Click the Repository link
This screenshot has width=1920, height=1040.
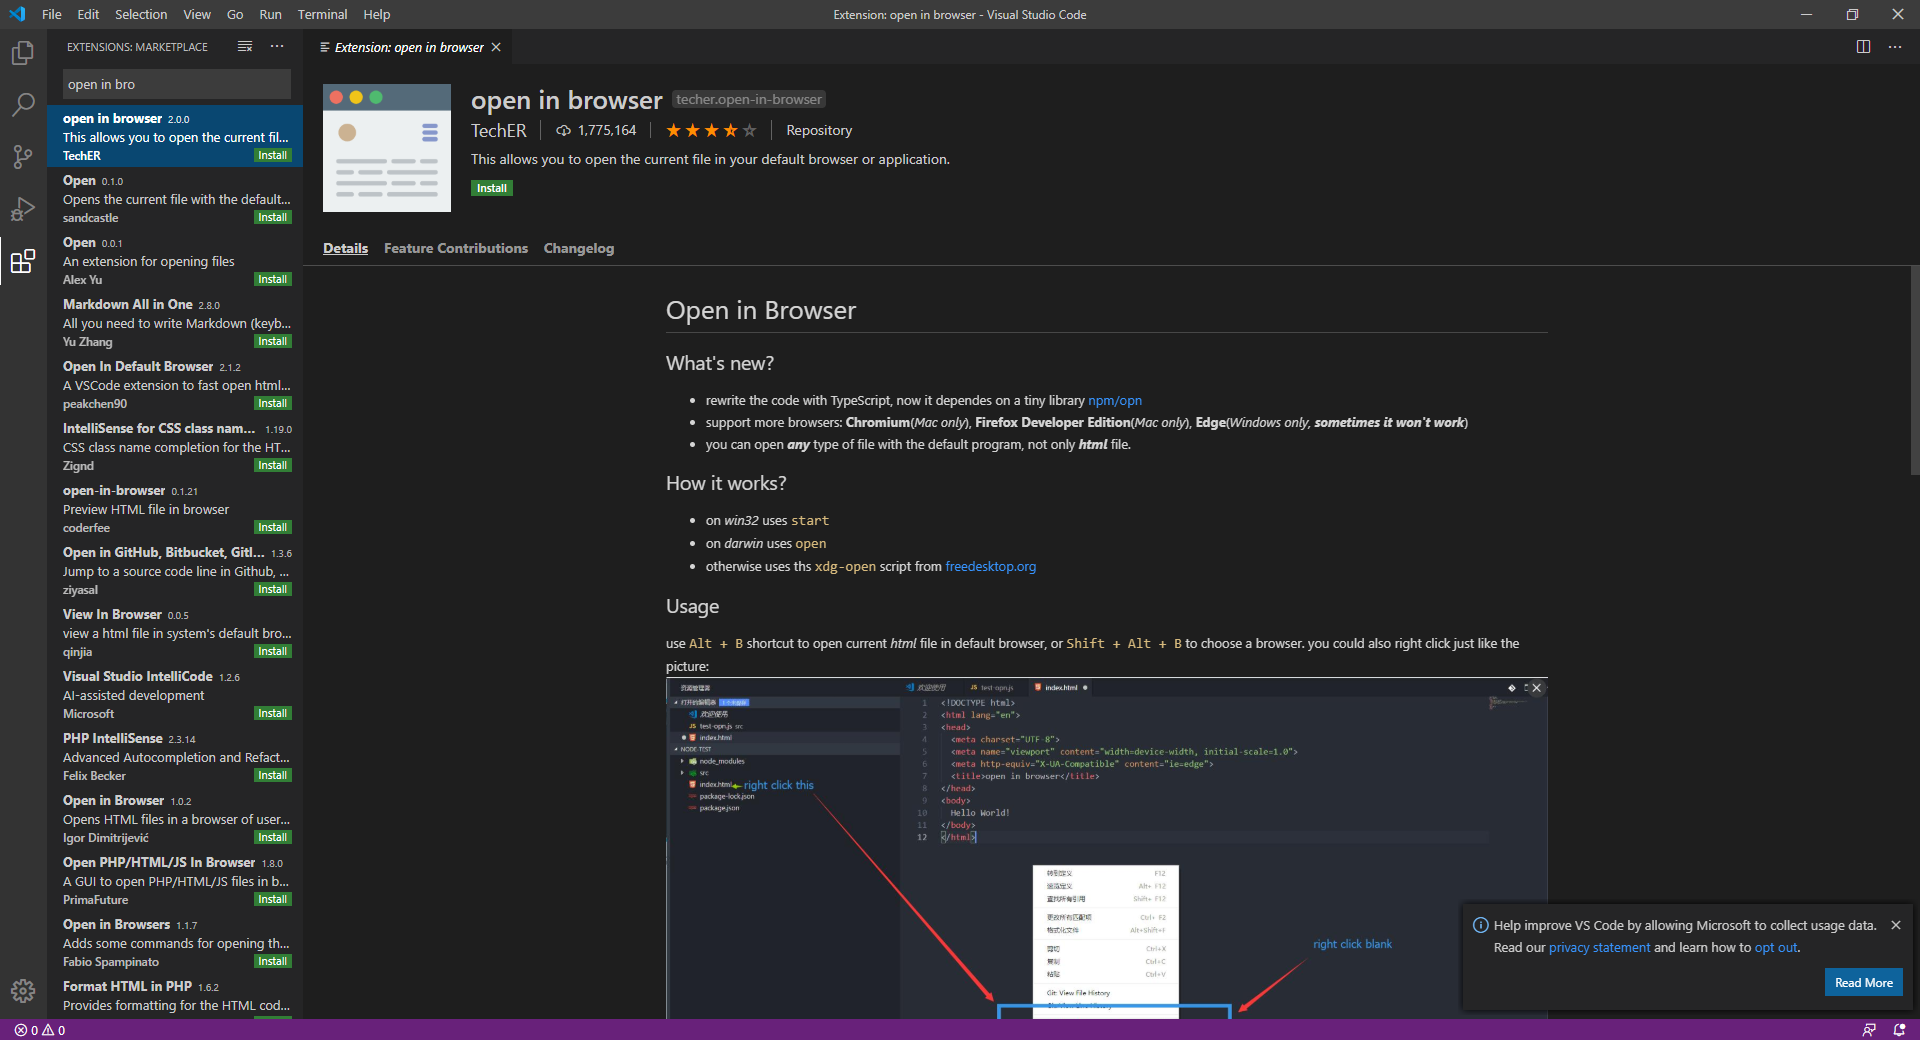click(819, 130)
